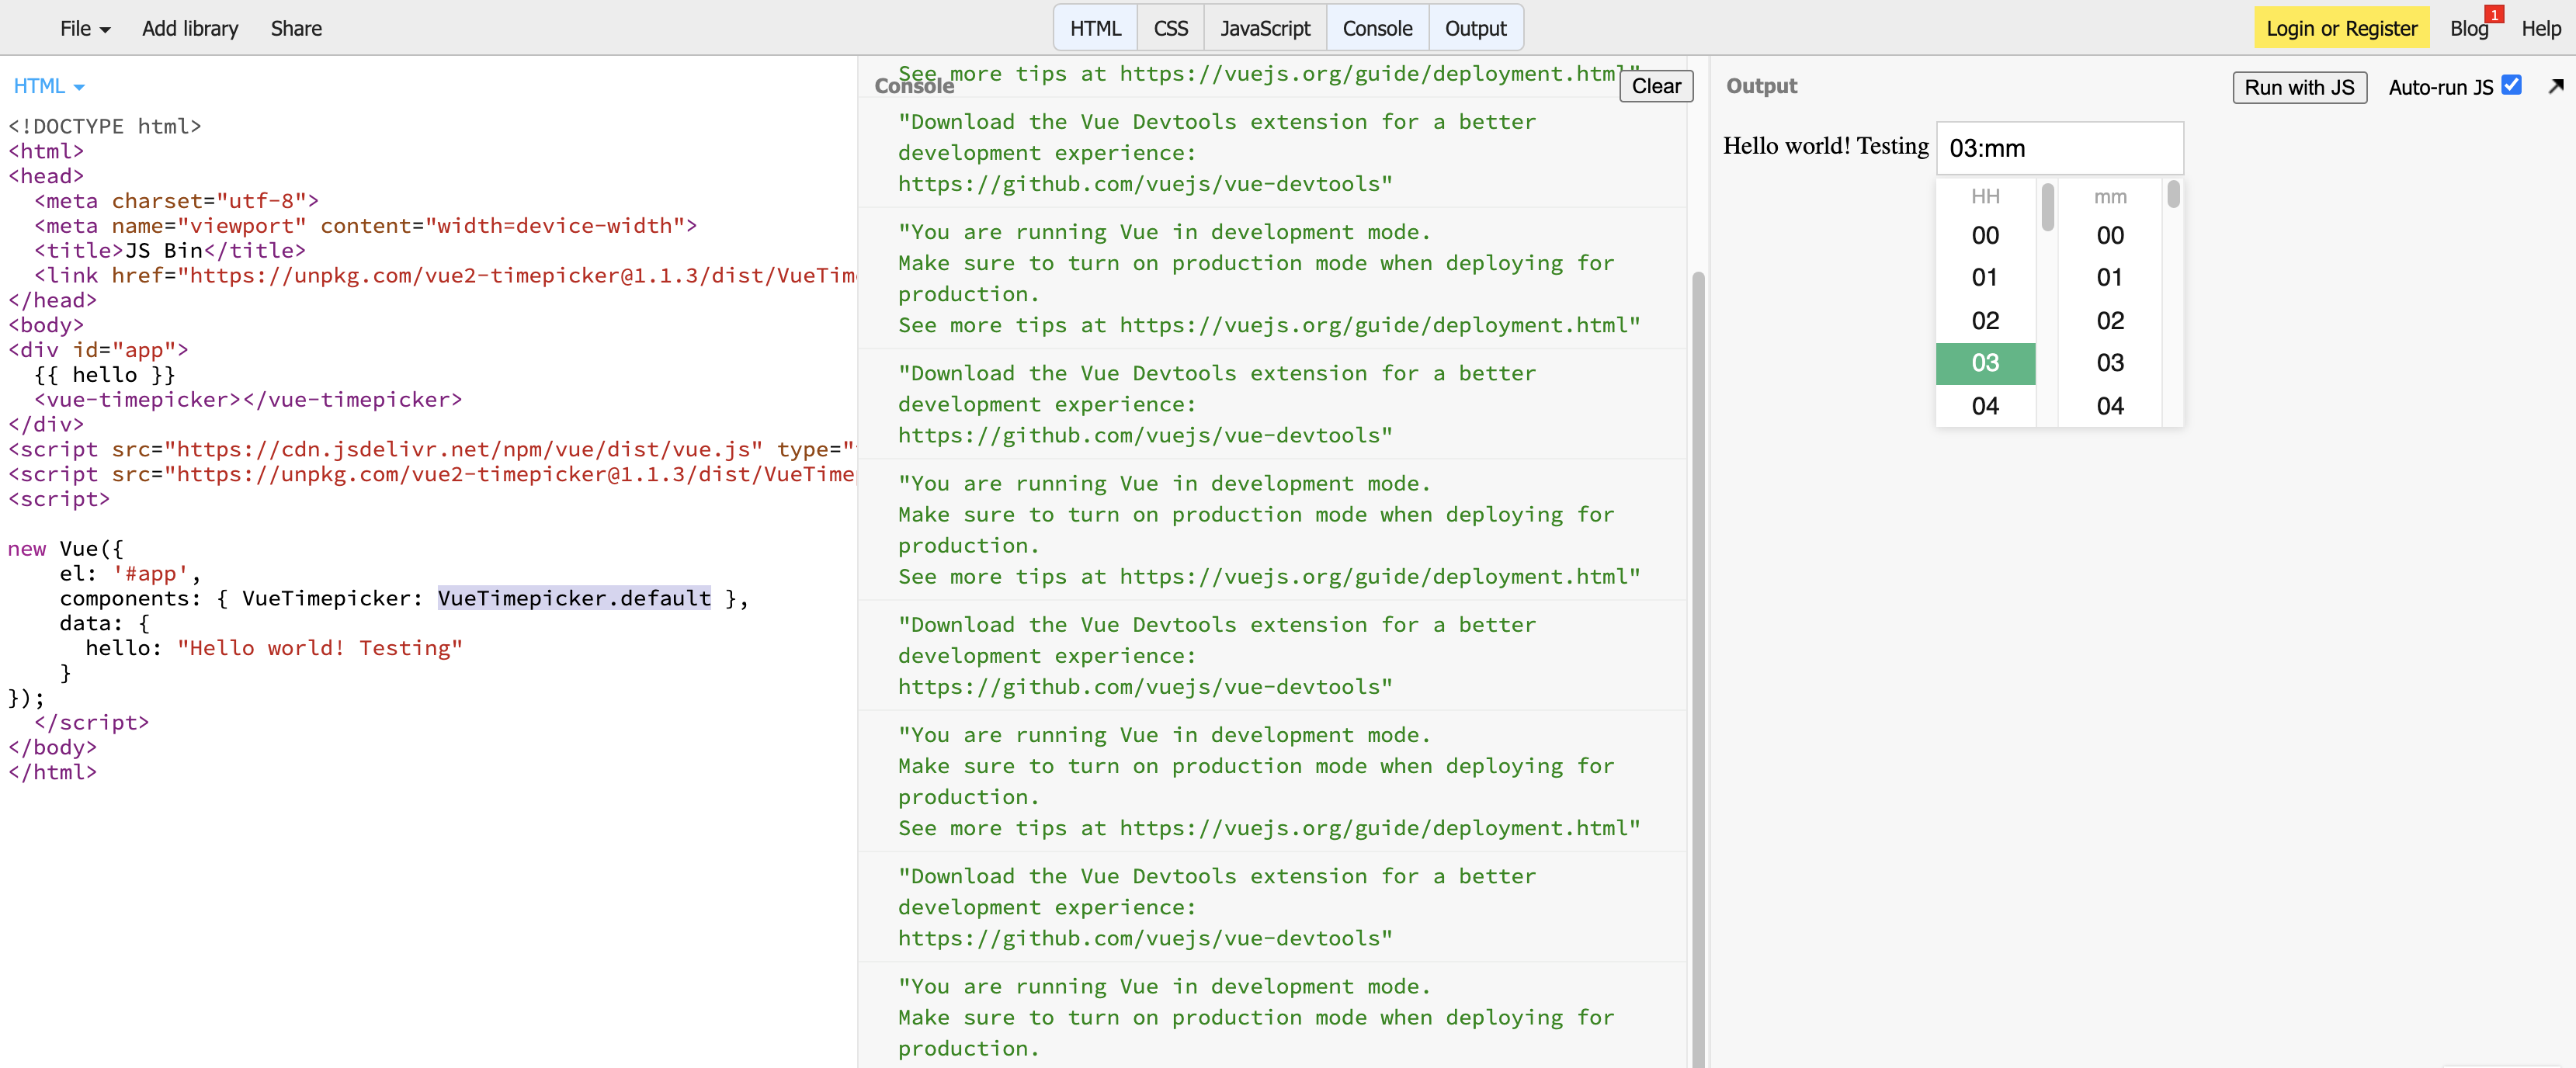Click the Run with JS button
2576x1068 pixels.
(x=2299, y=87)
